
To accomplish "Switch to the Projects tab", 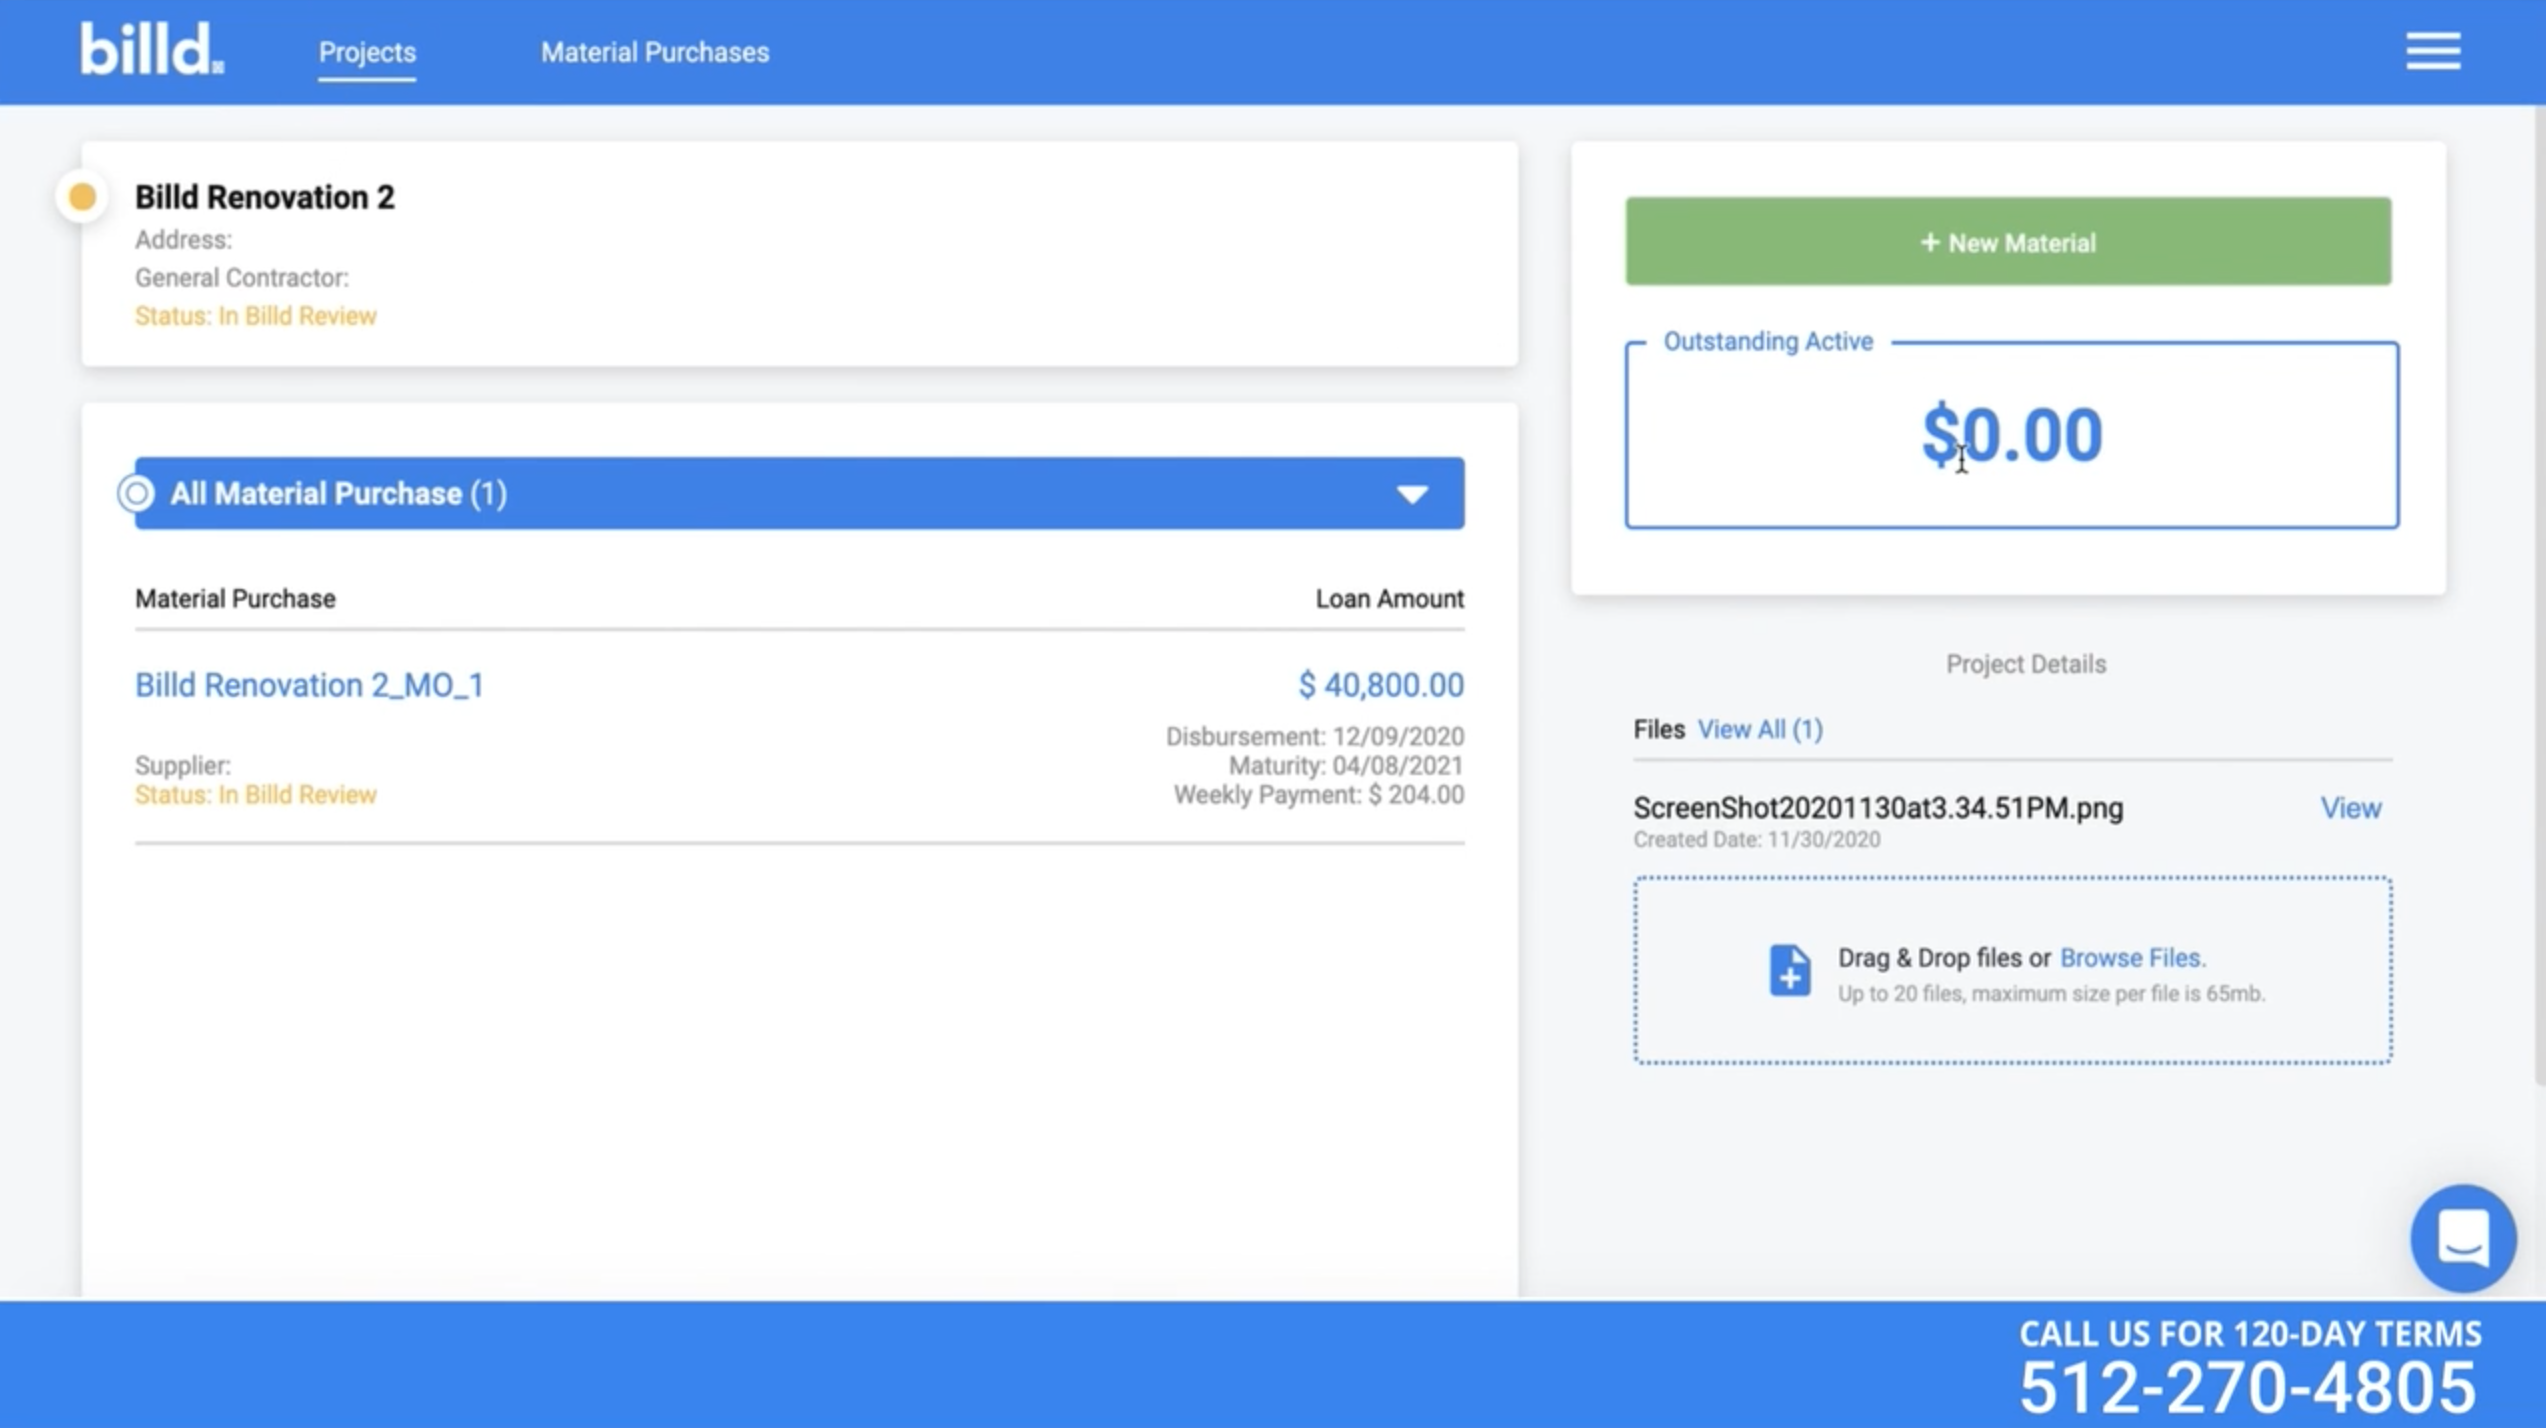I will (x=367, y=52).
